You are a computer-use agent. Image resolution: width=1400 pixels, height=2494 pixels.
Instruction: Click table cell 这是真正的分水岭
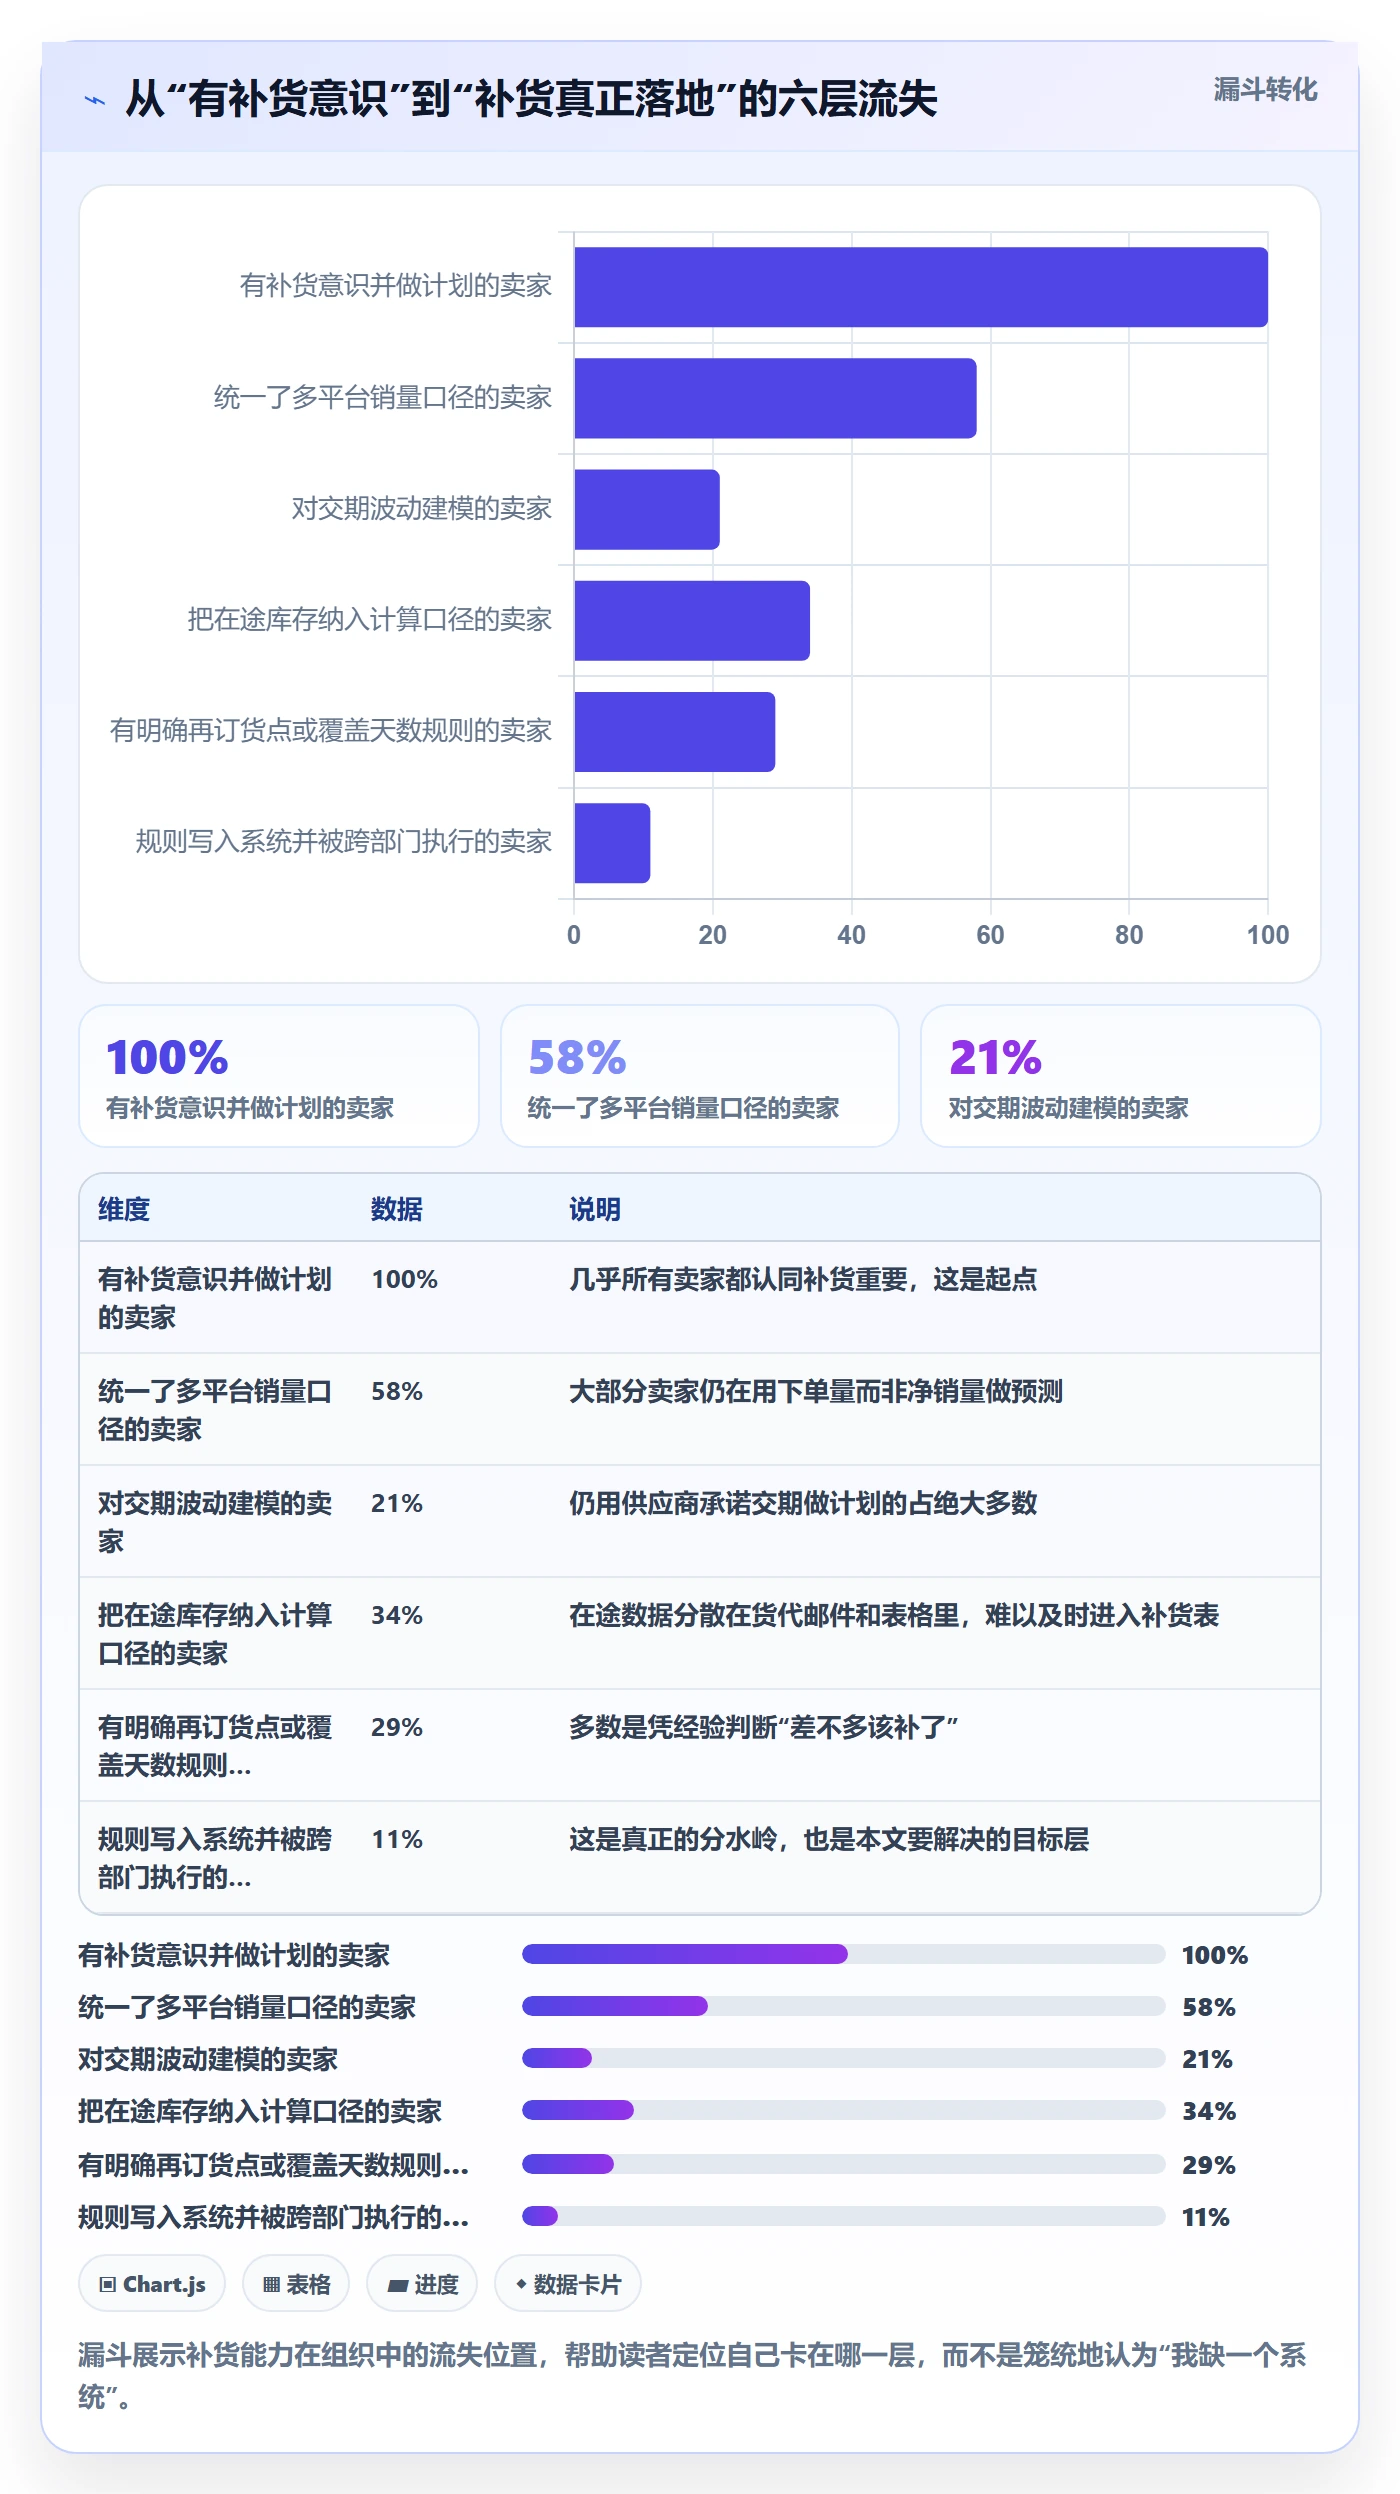tap(829, 1839)
